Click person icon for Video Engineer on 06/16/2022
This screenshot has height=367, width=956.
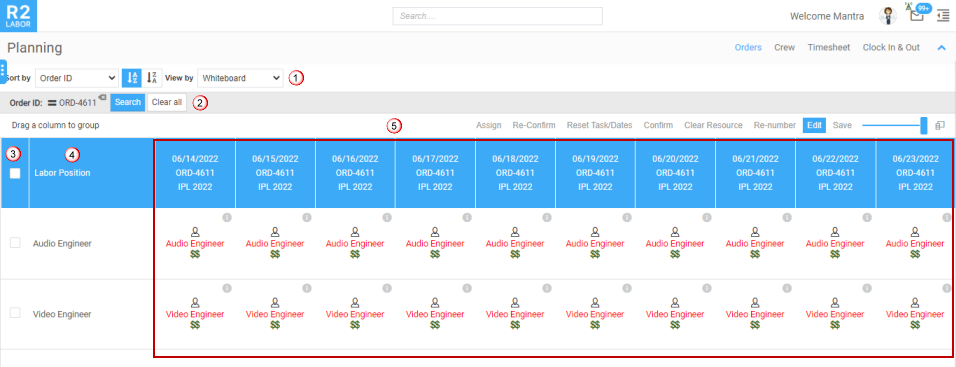click(355, 302)
